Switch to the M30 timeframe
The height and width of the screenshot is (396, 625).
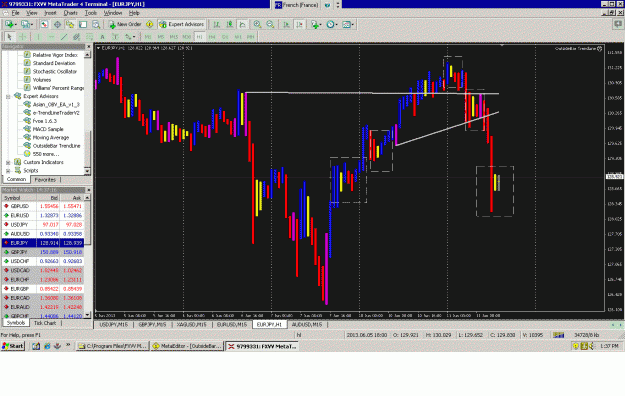187,37
